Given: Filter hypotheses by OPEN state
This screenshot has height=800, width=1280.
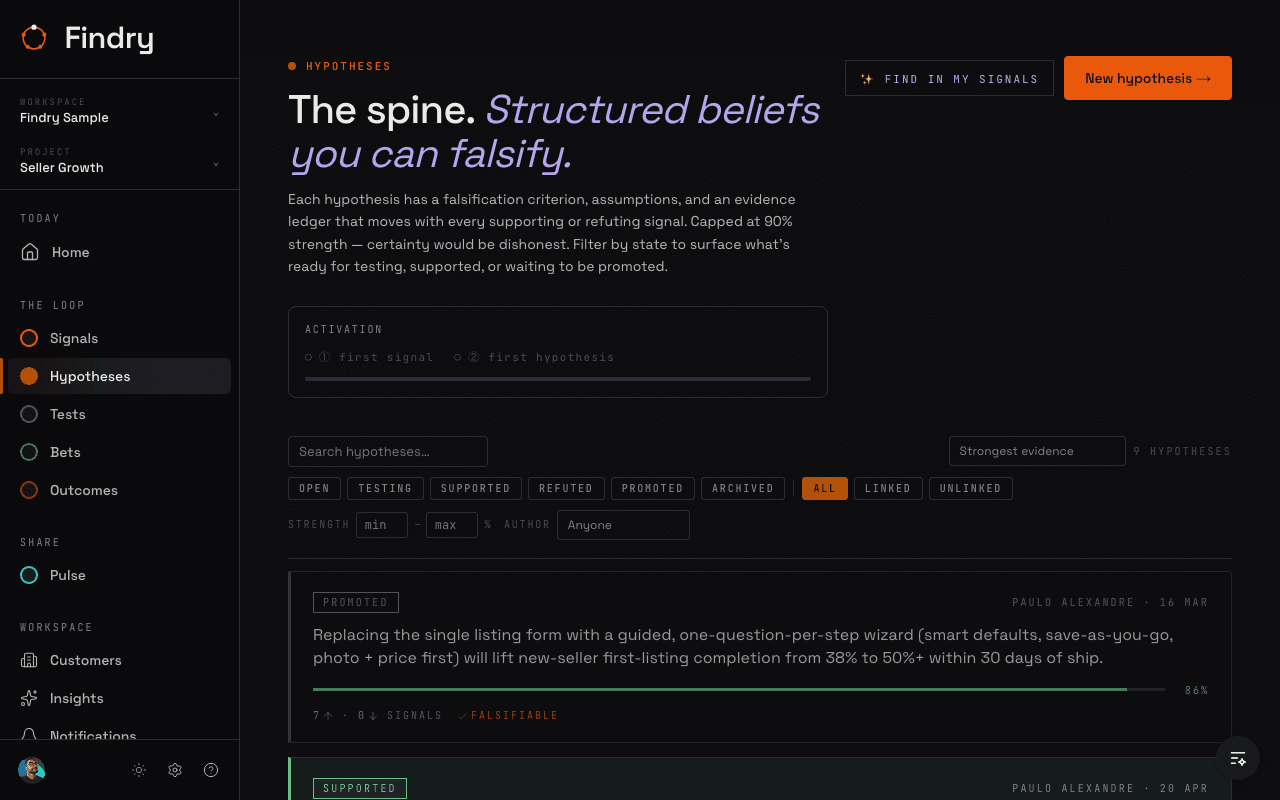Looking at the screenshot, I should pyautogui.click(x=314, y=488).
